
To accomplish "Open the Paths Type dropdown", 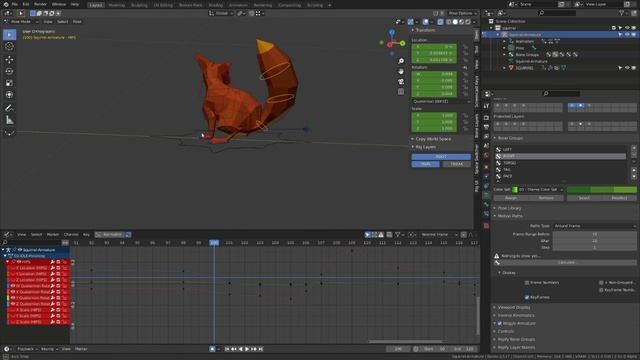I will 595,226.
